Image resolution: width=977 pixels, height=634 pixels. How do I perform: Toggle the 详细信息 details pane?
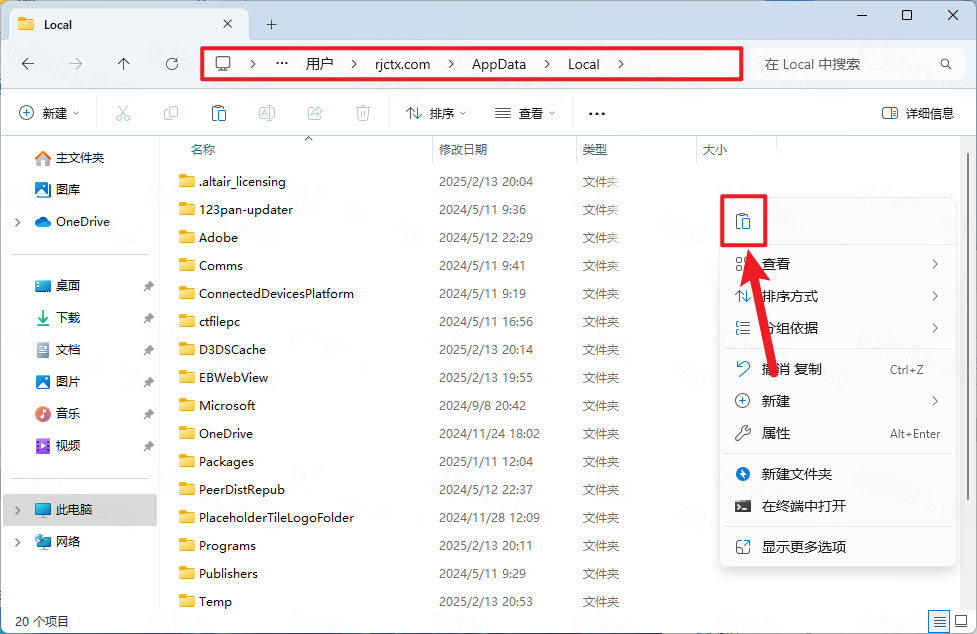point(918,113)
